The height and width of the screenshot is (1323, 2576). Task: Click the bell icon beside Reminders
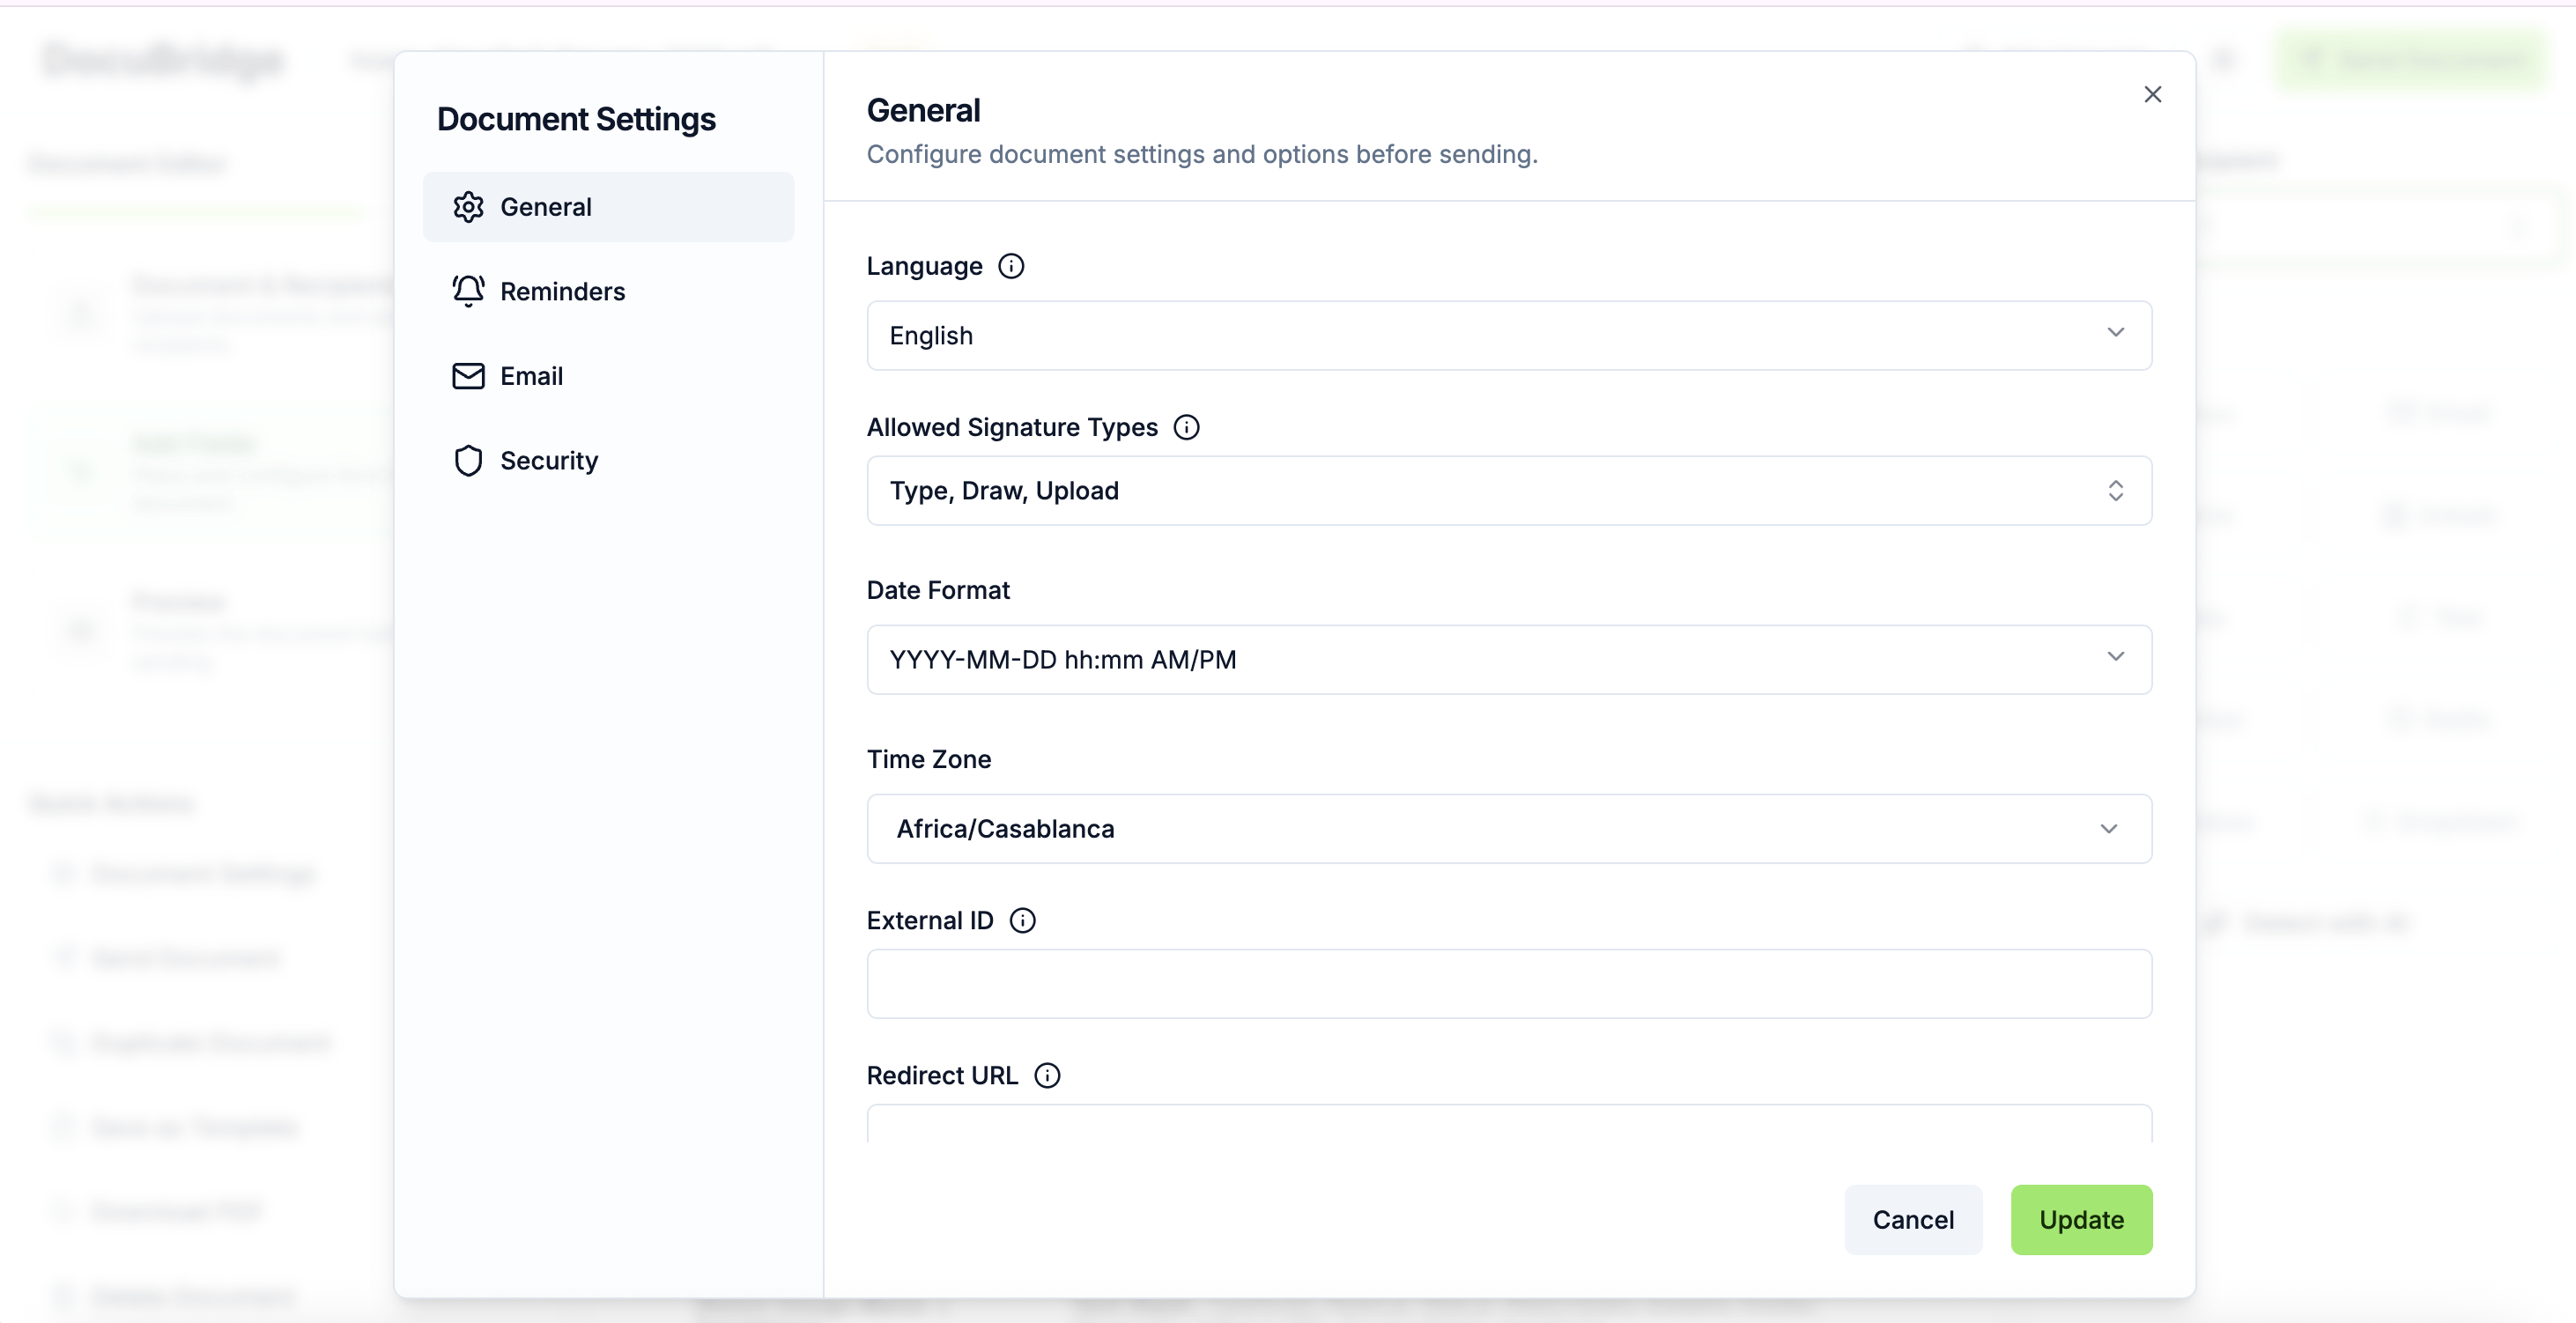point(468,291)
